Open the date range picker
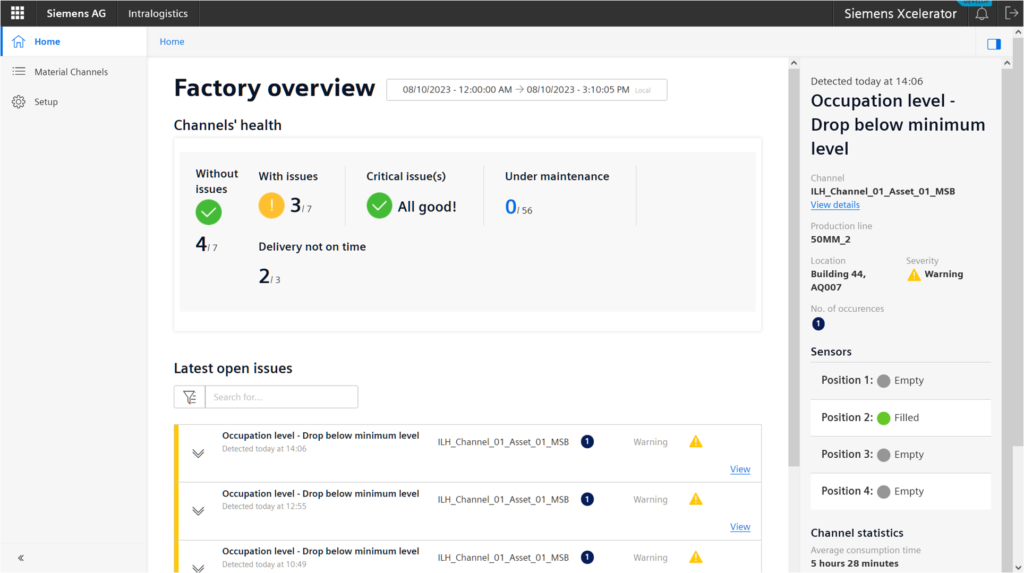Image resolution: width=1024 pixels, height=573 pixels. click(526, 90)
